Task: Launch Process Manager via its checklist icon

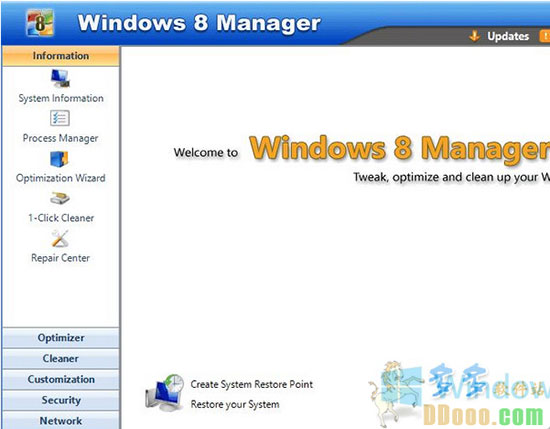Action: pyautogui.click(x=60, y=118)
